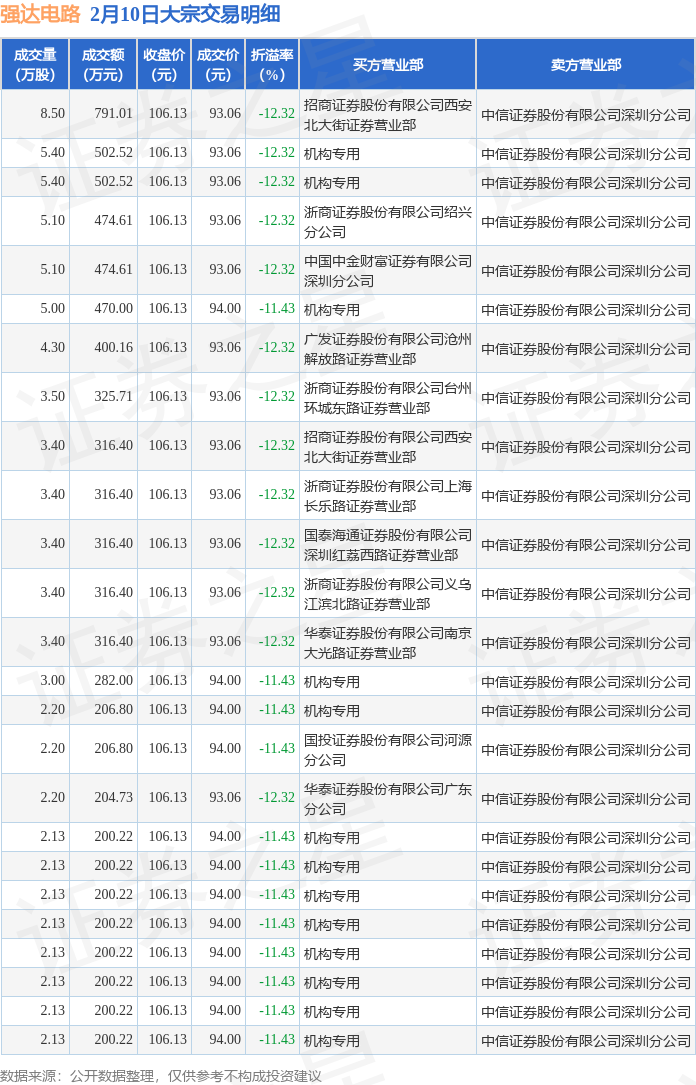Select buyer 广发证券股份有限公司沧州解放路证券营业部
696x1085 pixels.
tap(387, 348)
